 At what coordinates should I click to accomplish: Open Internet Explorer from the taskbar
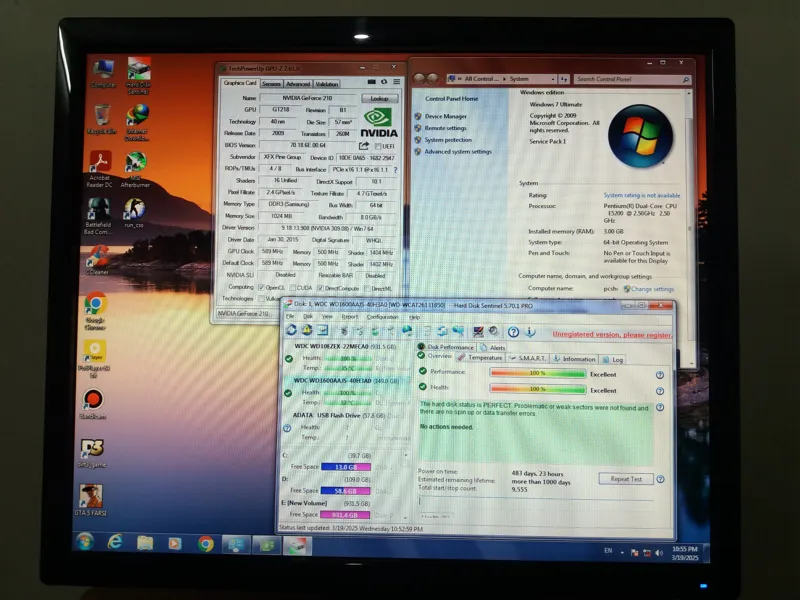pos(115,542)
